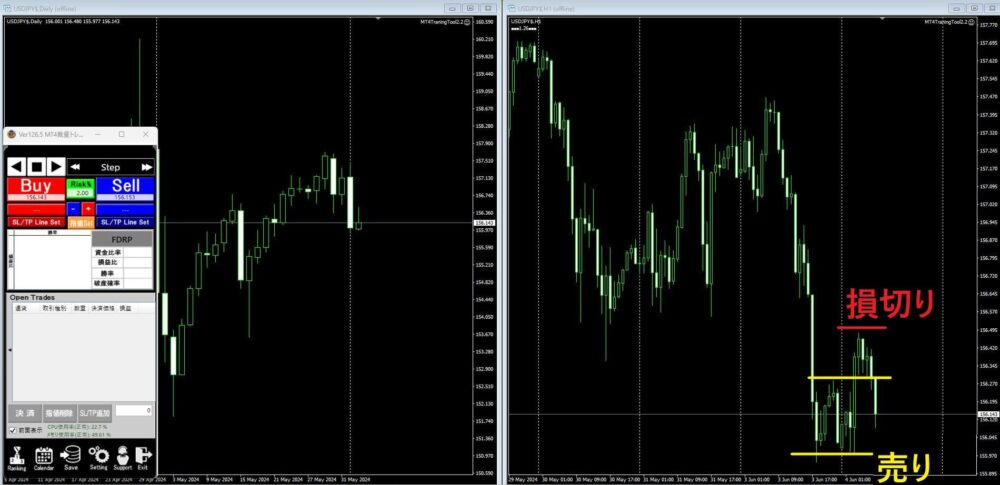Click the 決済価格 column header

point(104,308)
